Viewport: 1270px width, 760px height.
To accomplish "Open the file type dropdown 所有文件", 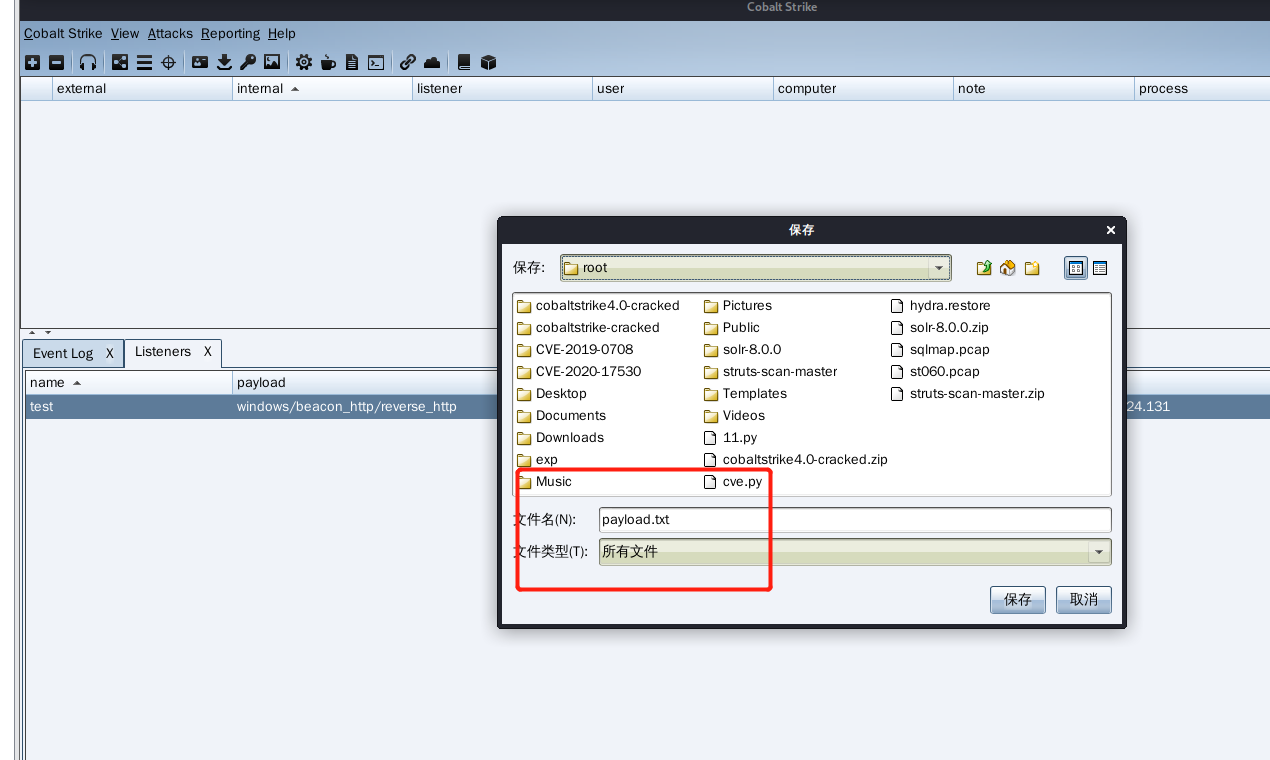I will tap(855, 552).
